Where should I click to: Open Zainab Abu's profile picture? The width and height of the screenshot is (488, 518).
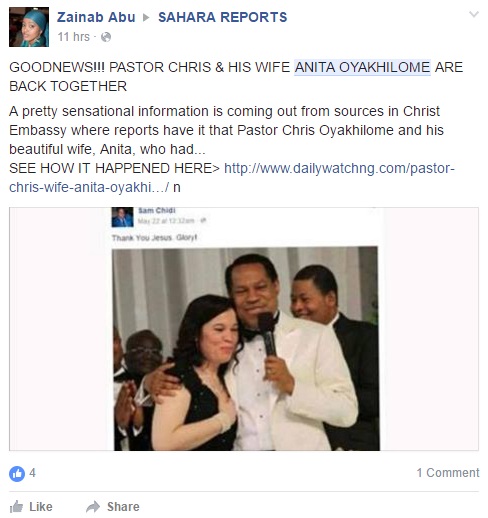tap(29, 27)
